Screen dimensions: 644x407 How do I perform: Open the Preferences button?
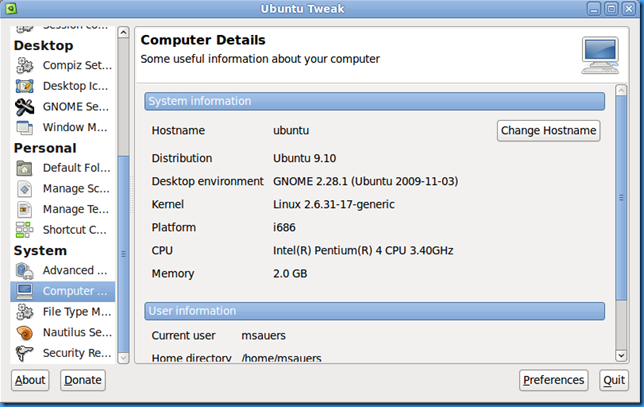click(553, 380)
